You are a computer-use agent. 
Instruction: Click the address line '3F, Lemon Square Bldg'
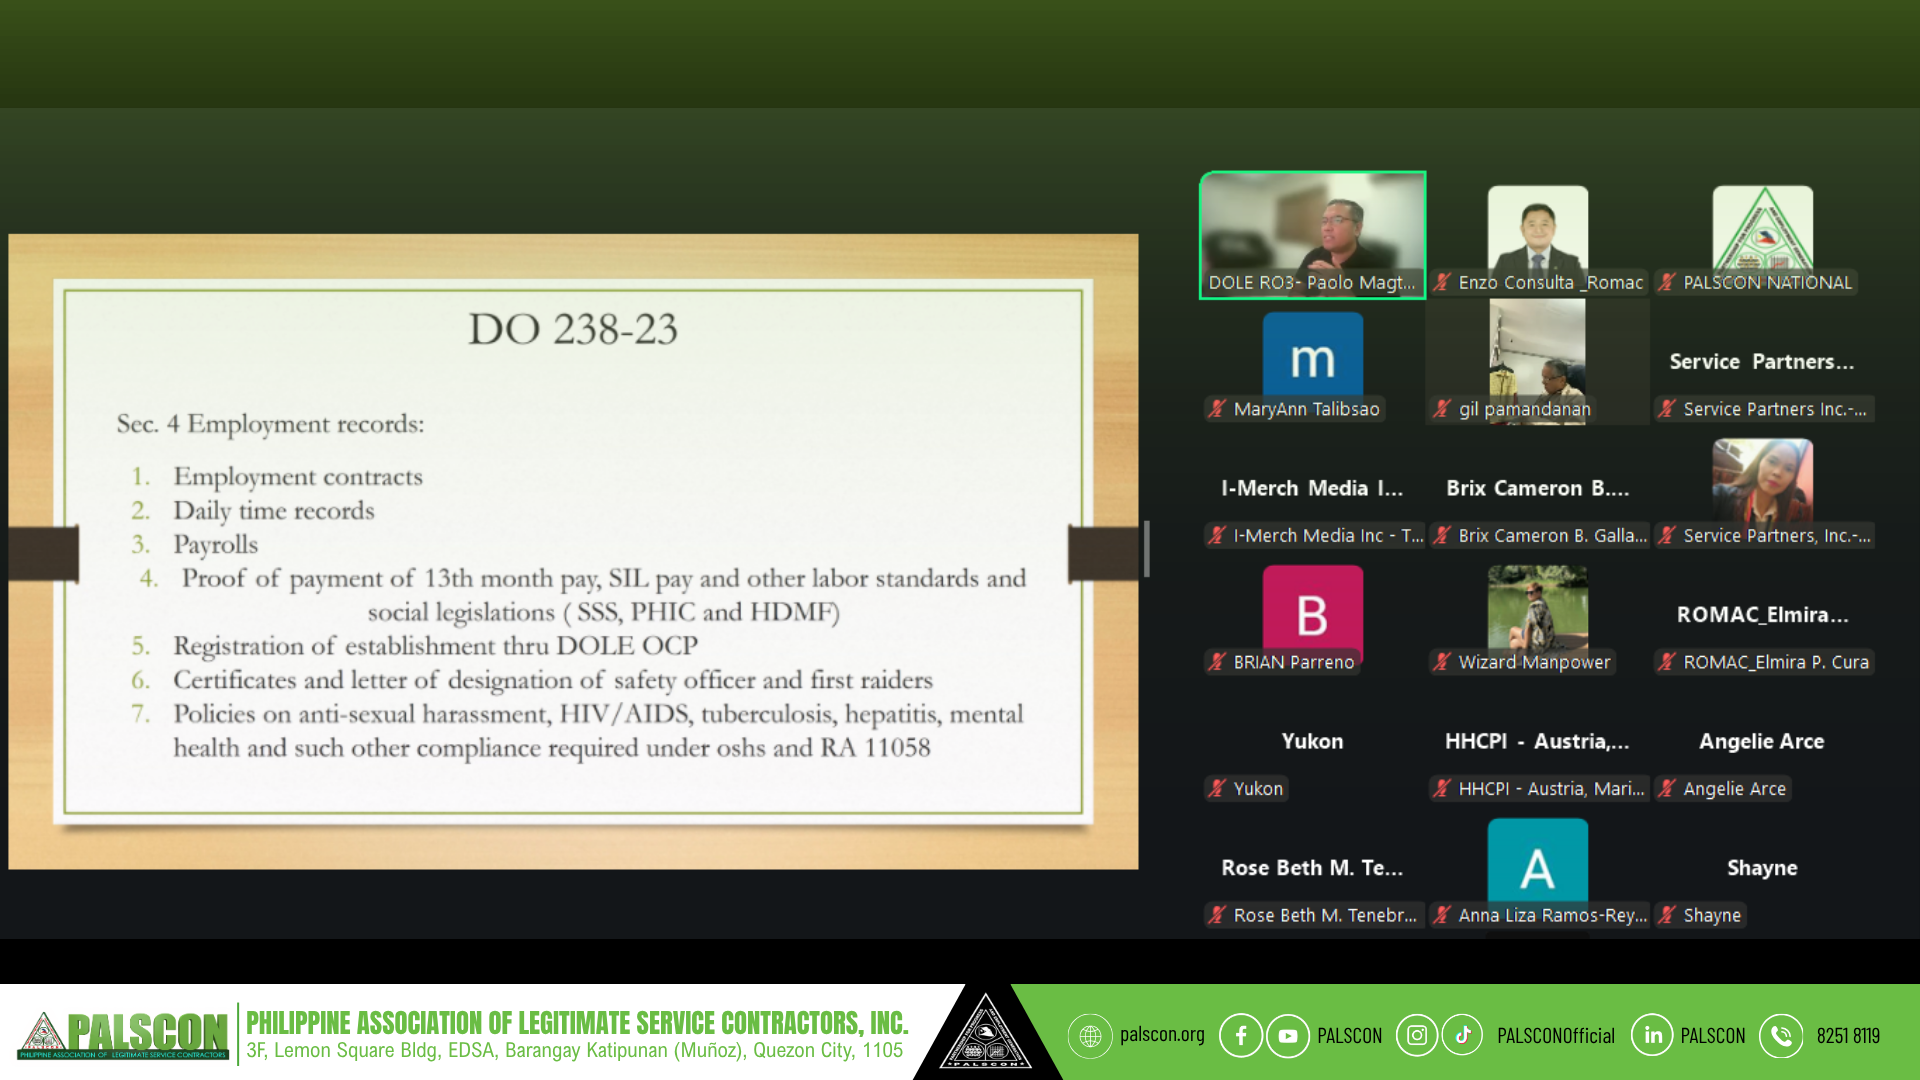[x=574, y=1051]
